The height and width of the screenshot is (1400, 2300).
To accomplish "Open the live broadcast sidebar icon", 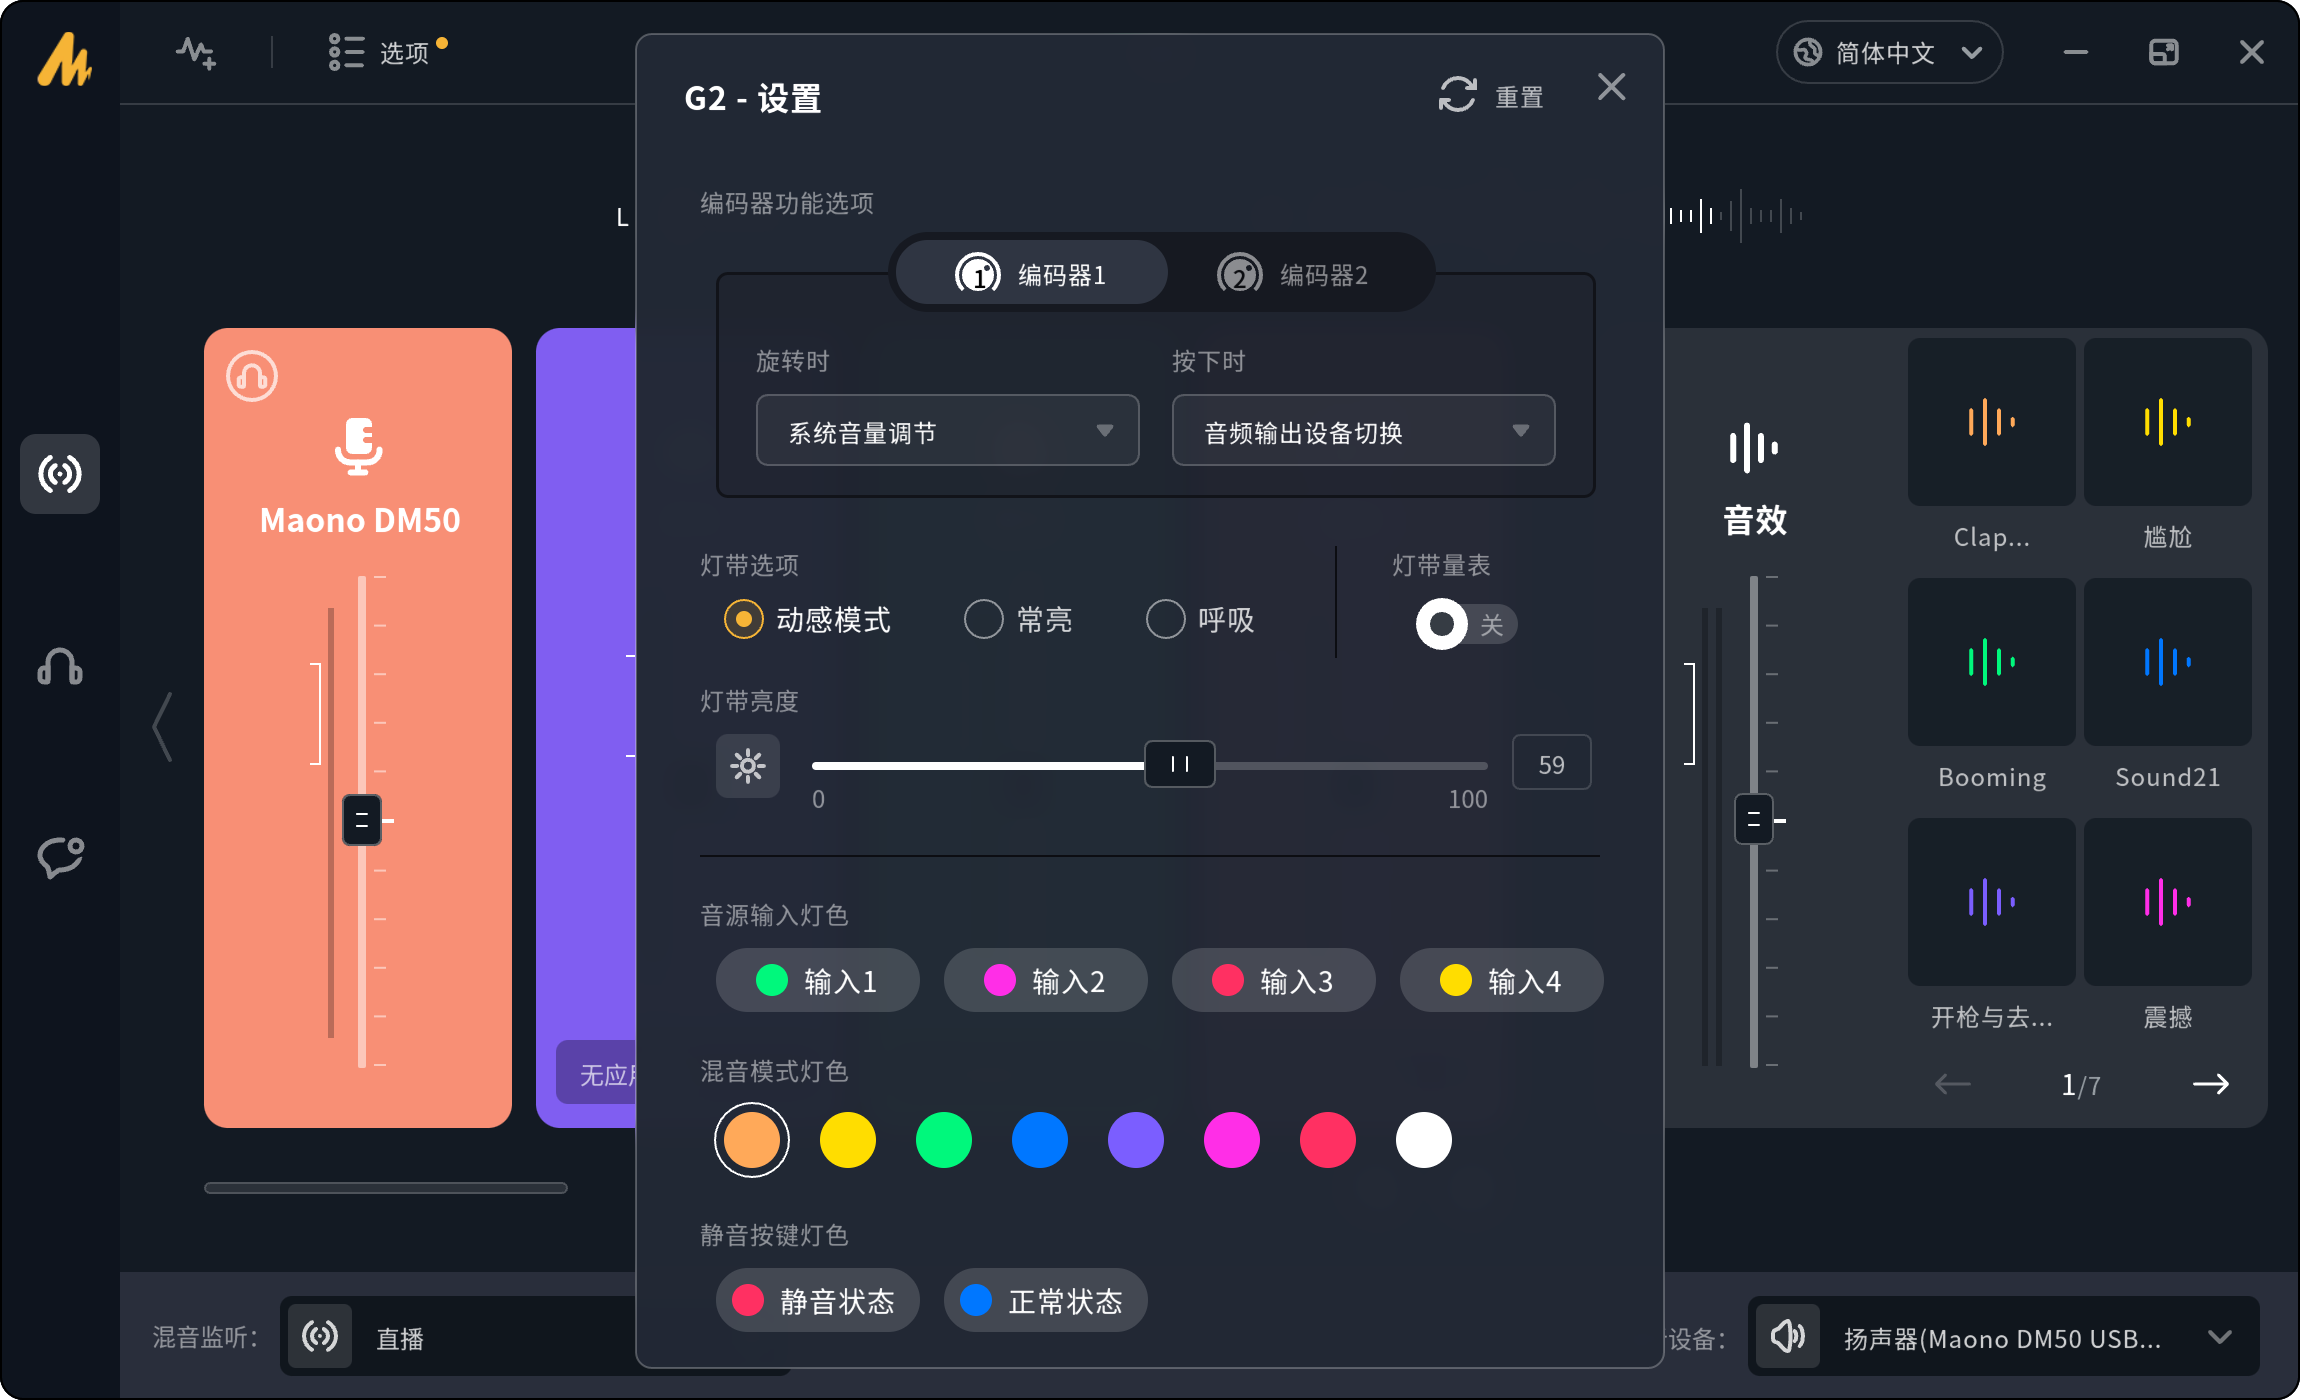I will pos(60,474).
